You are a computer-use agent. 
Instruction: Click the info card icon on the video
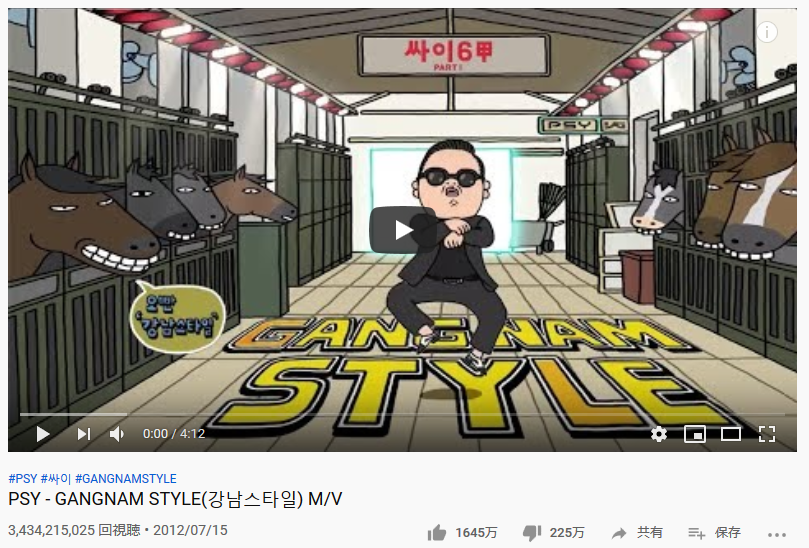pos(767,32)
